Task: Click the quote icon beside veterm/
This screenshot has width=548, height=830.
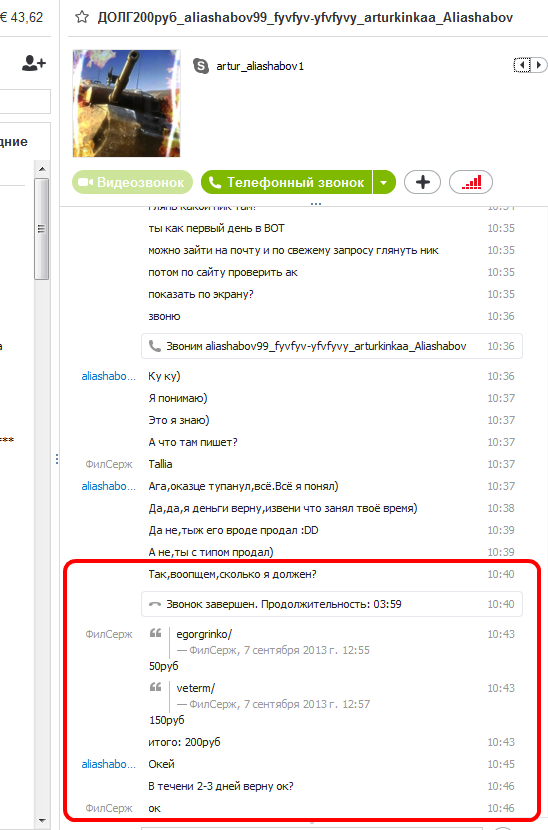Action: point(155,687)
